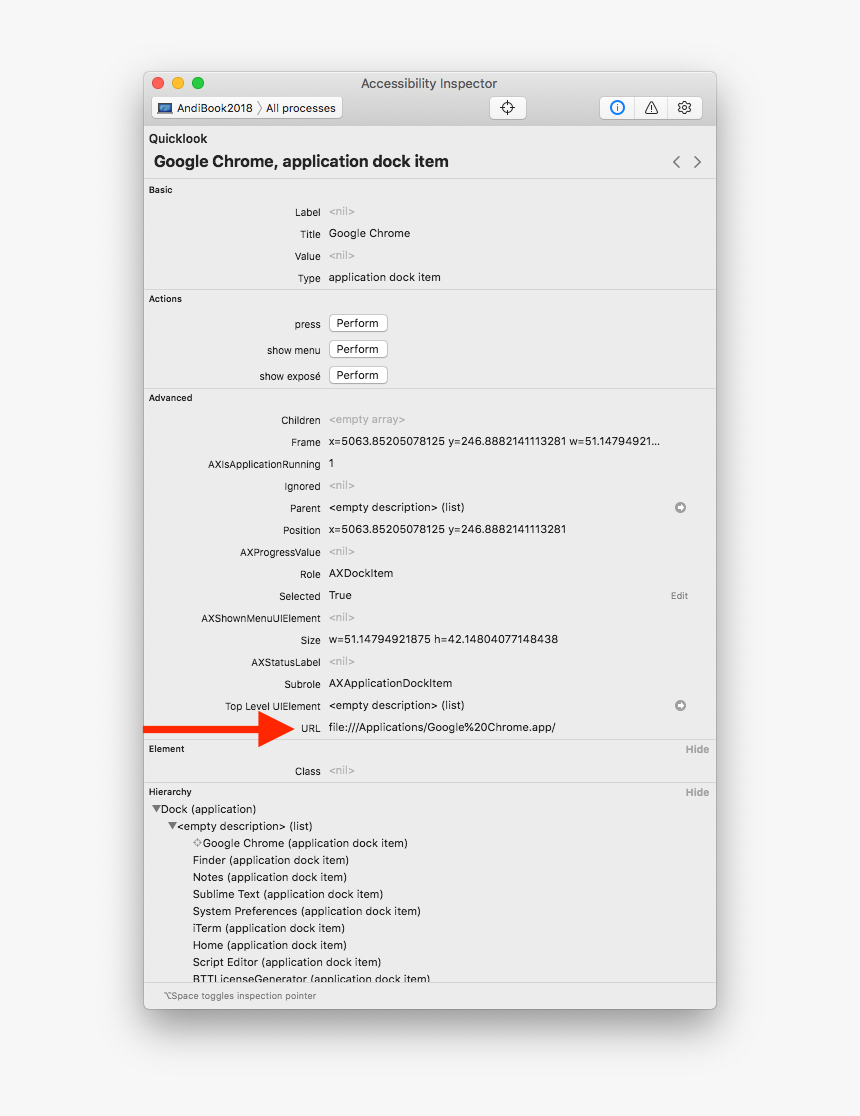The image size is (860, 1116).
Task: Click the Type value application dock item
Action: point(384,278)
